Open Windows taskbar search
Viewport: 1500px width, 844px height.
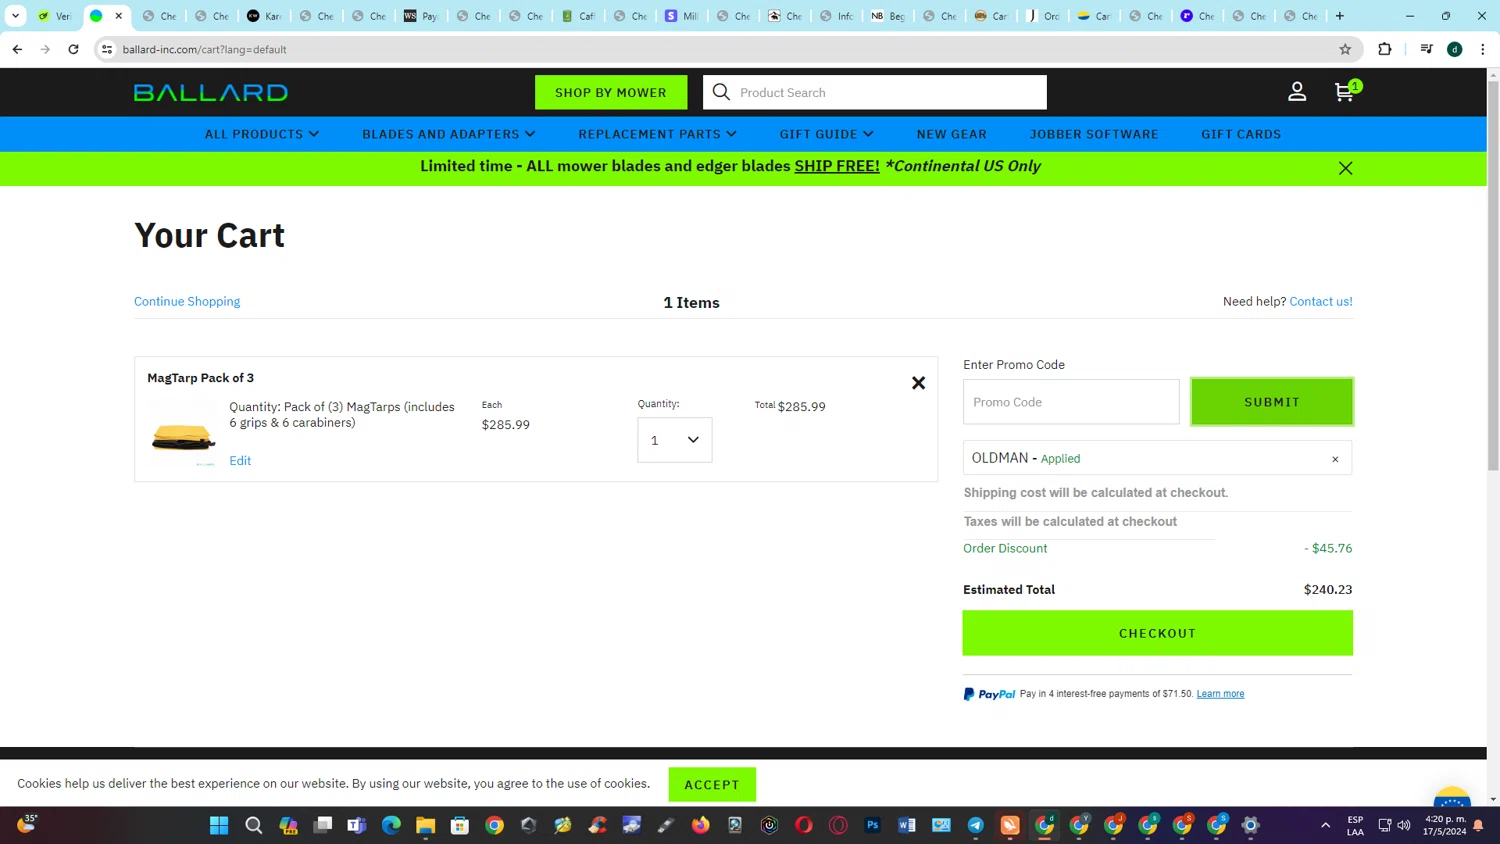click(x=254, y=825)
